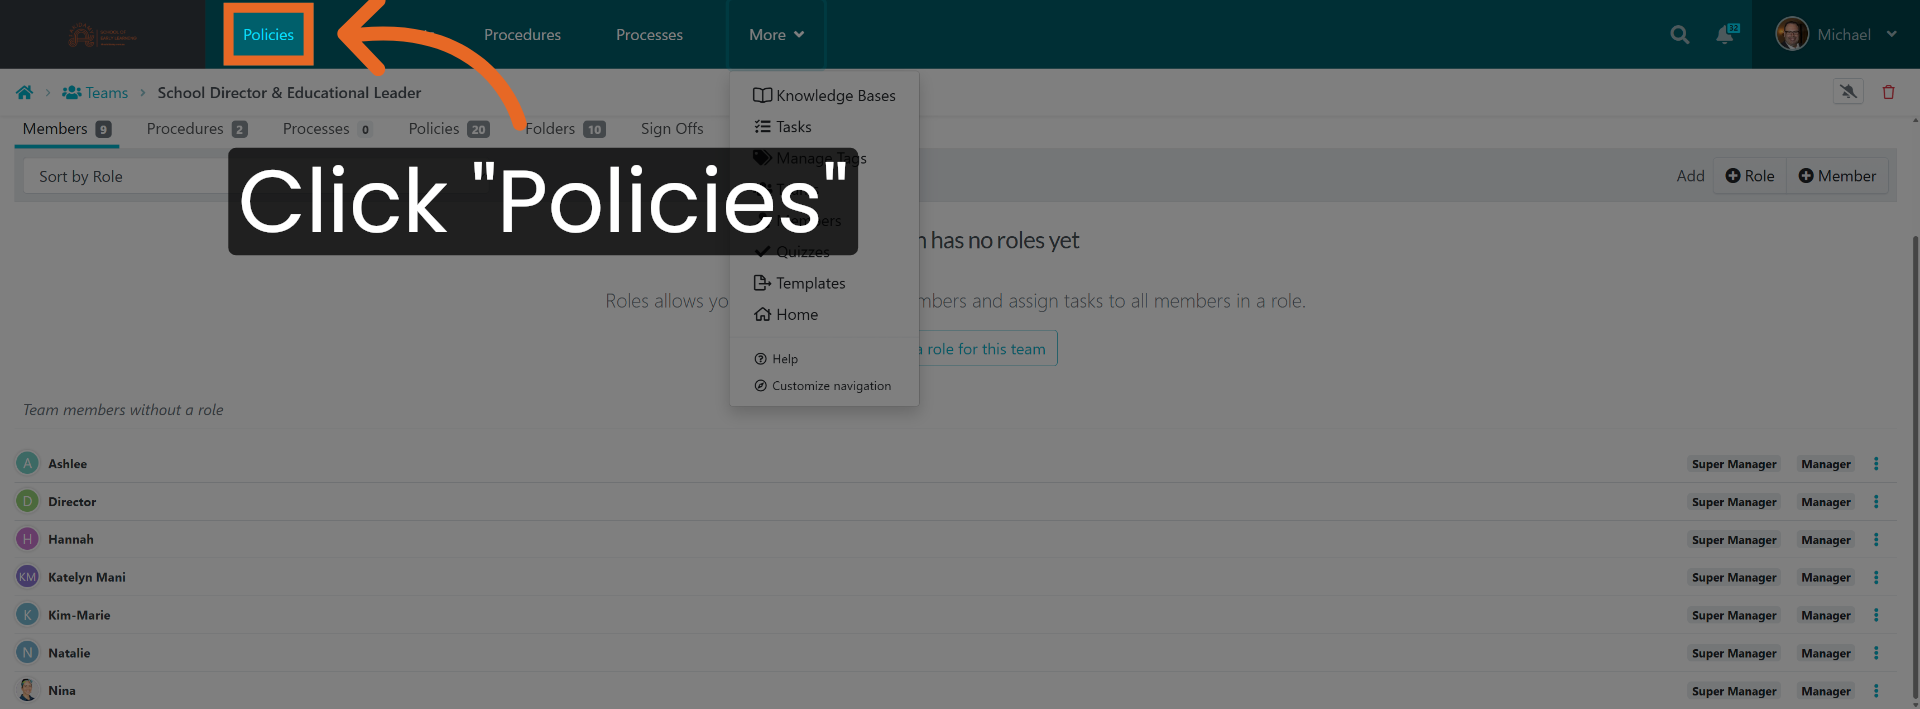Click Kim-Marie's avatar icon
Viewport: 1920px width, 709px height.
27,614
